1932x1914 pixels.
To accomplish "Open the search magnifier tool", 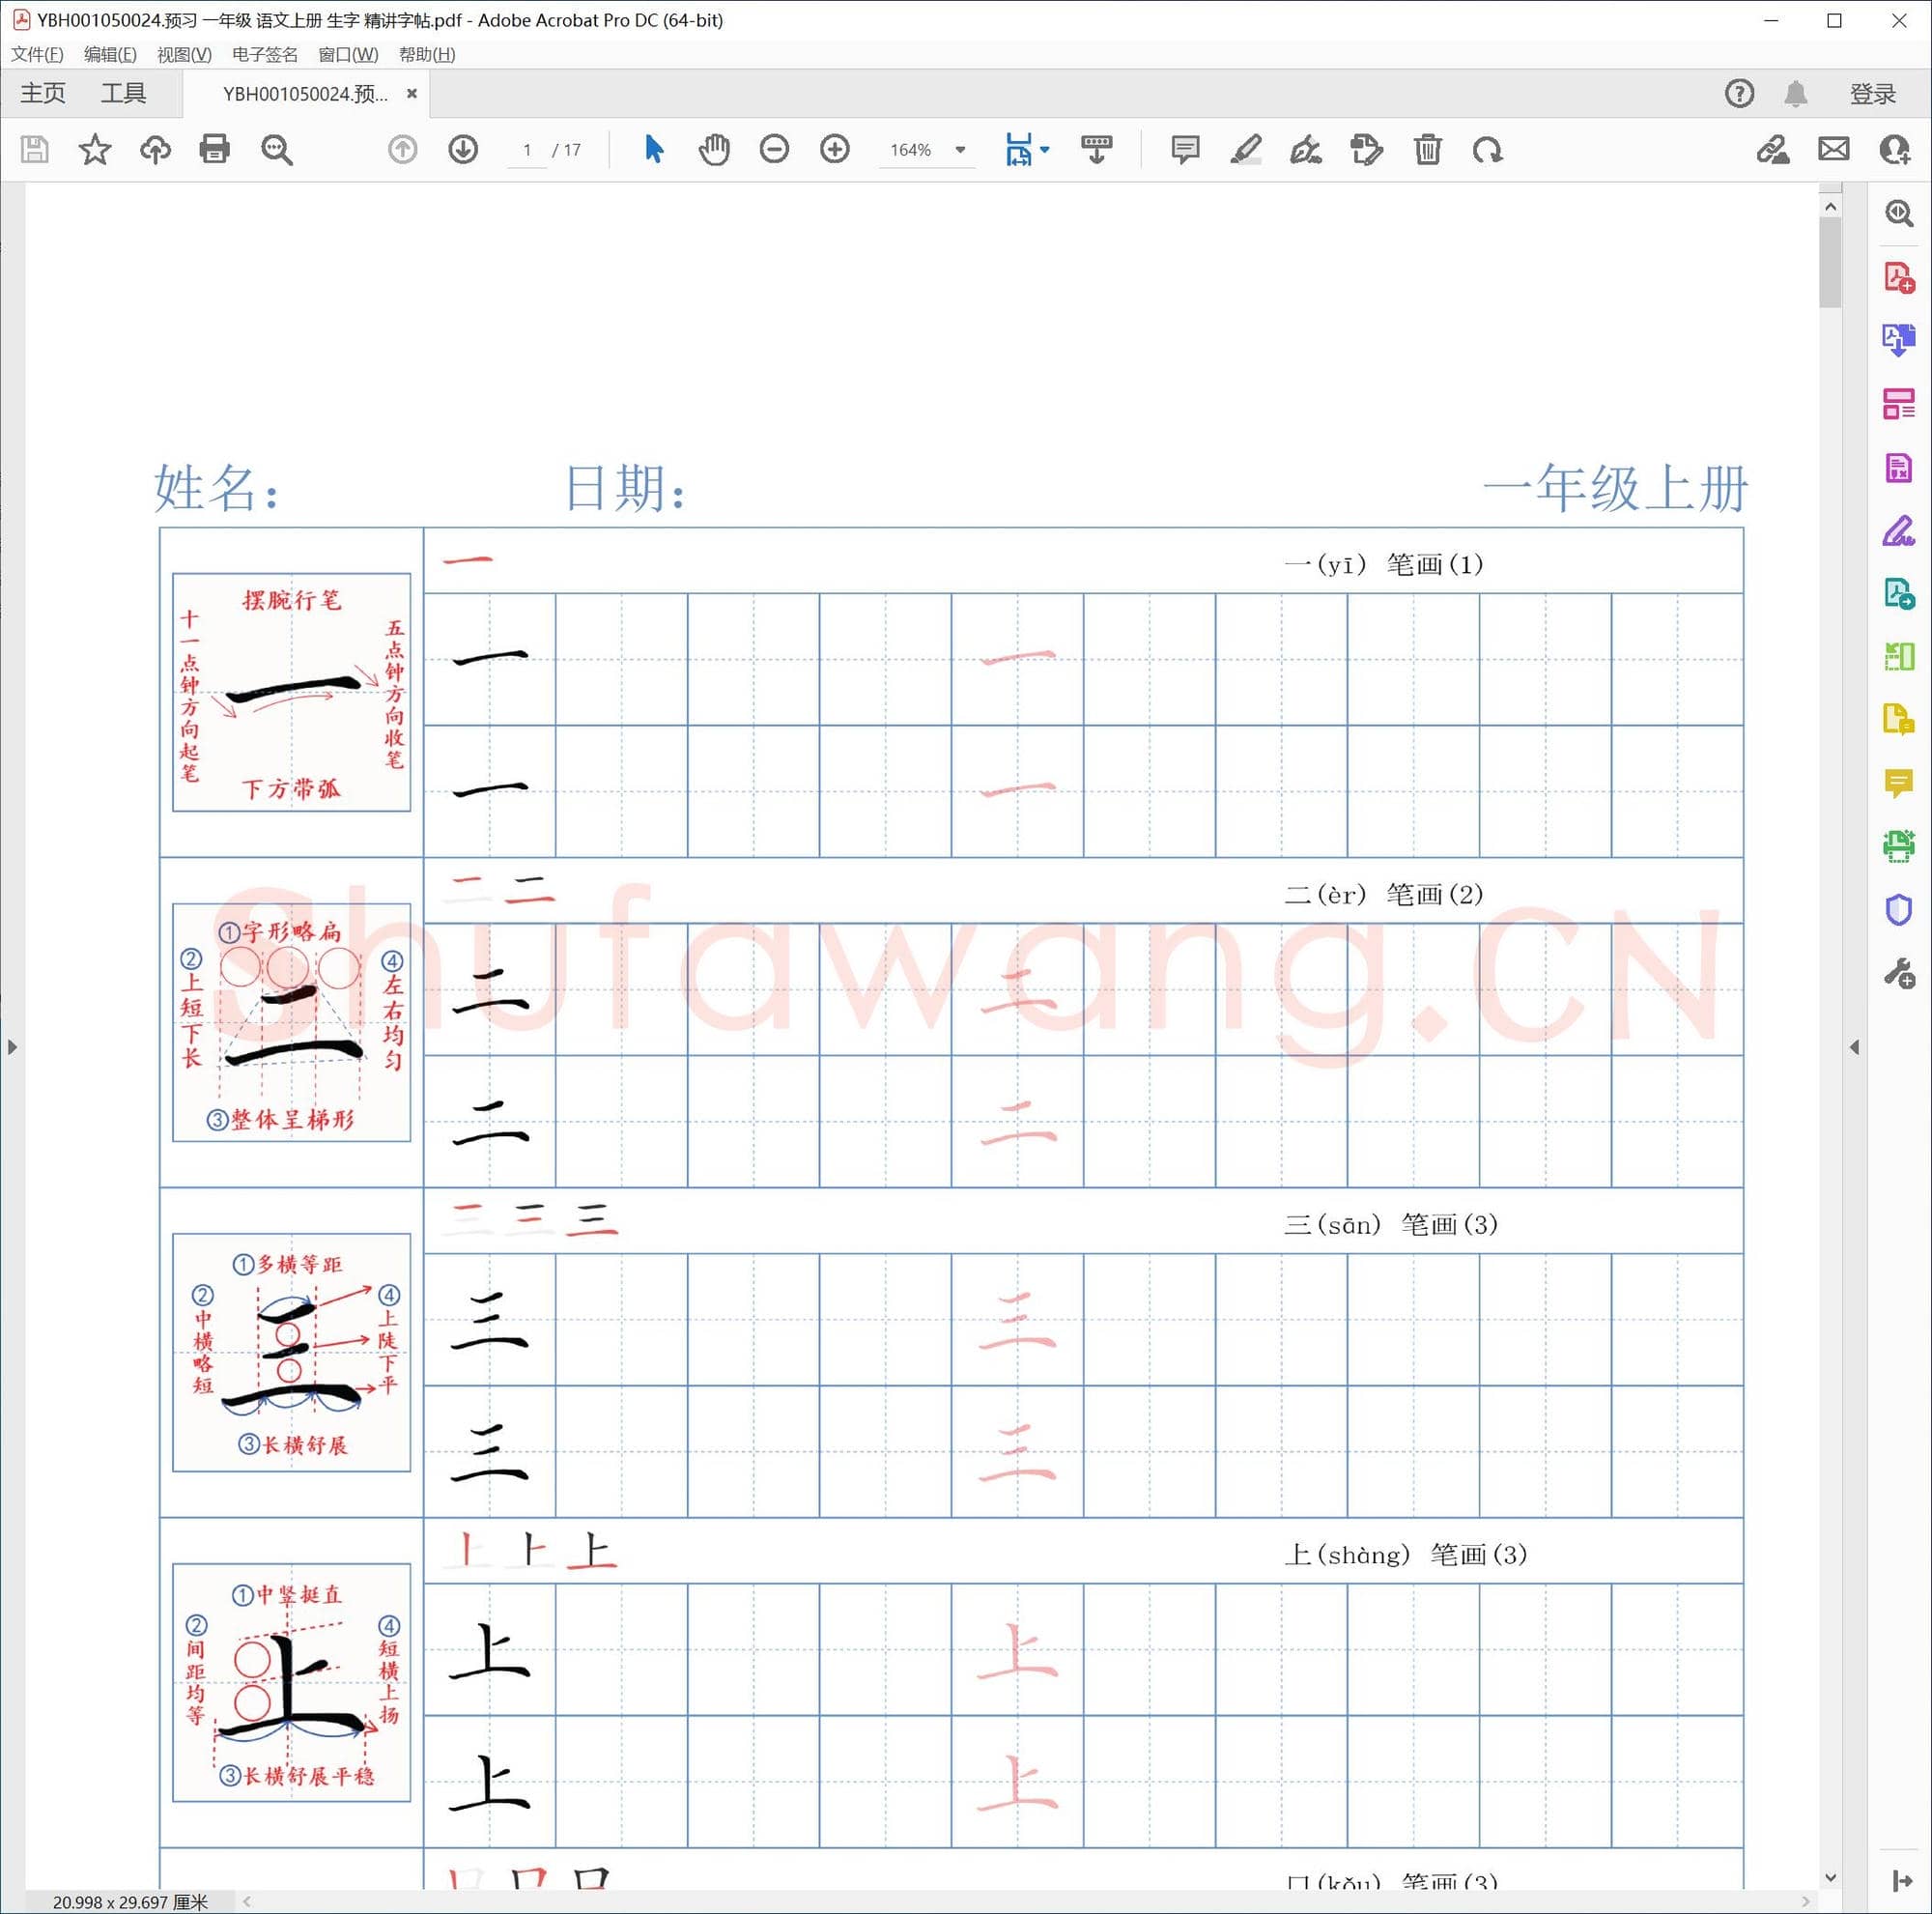I will pos(278,150).
